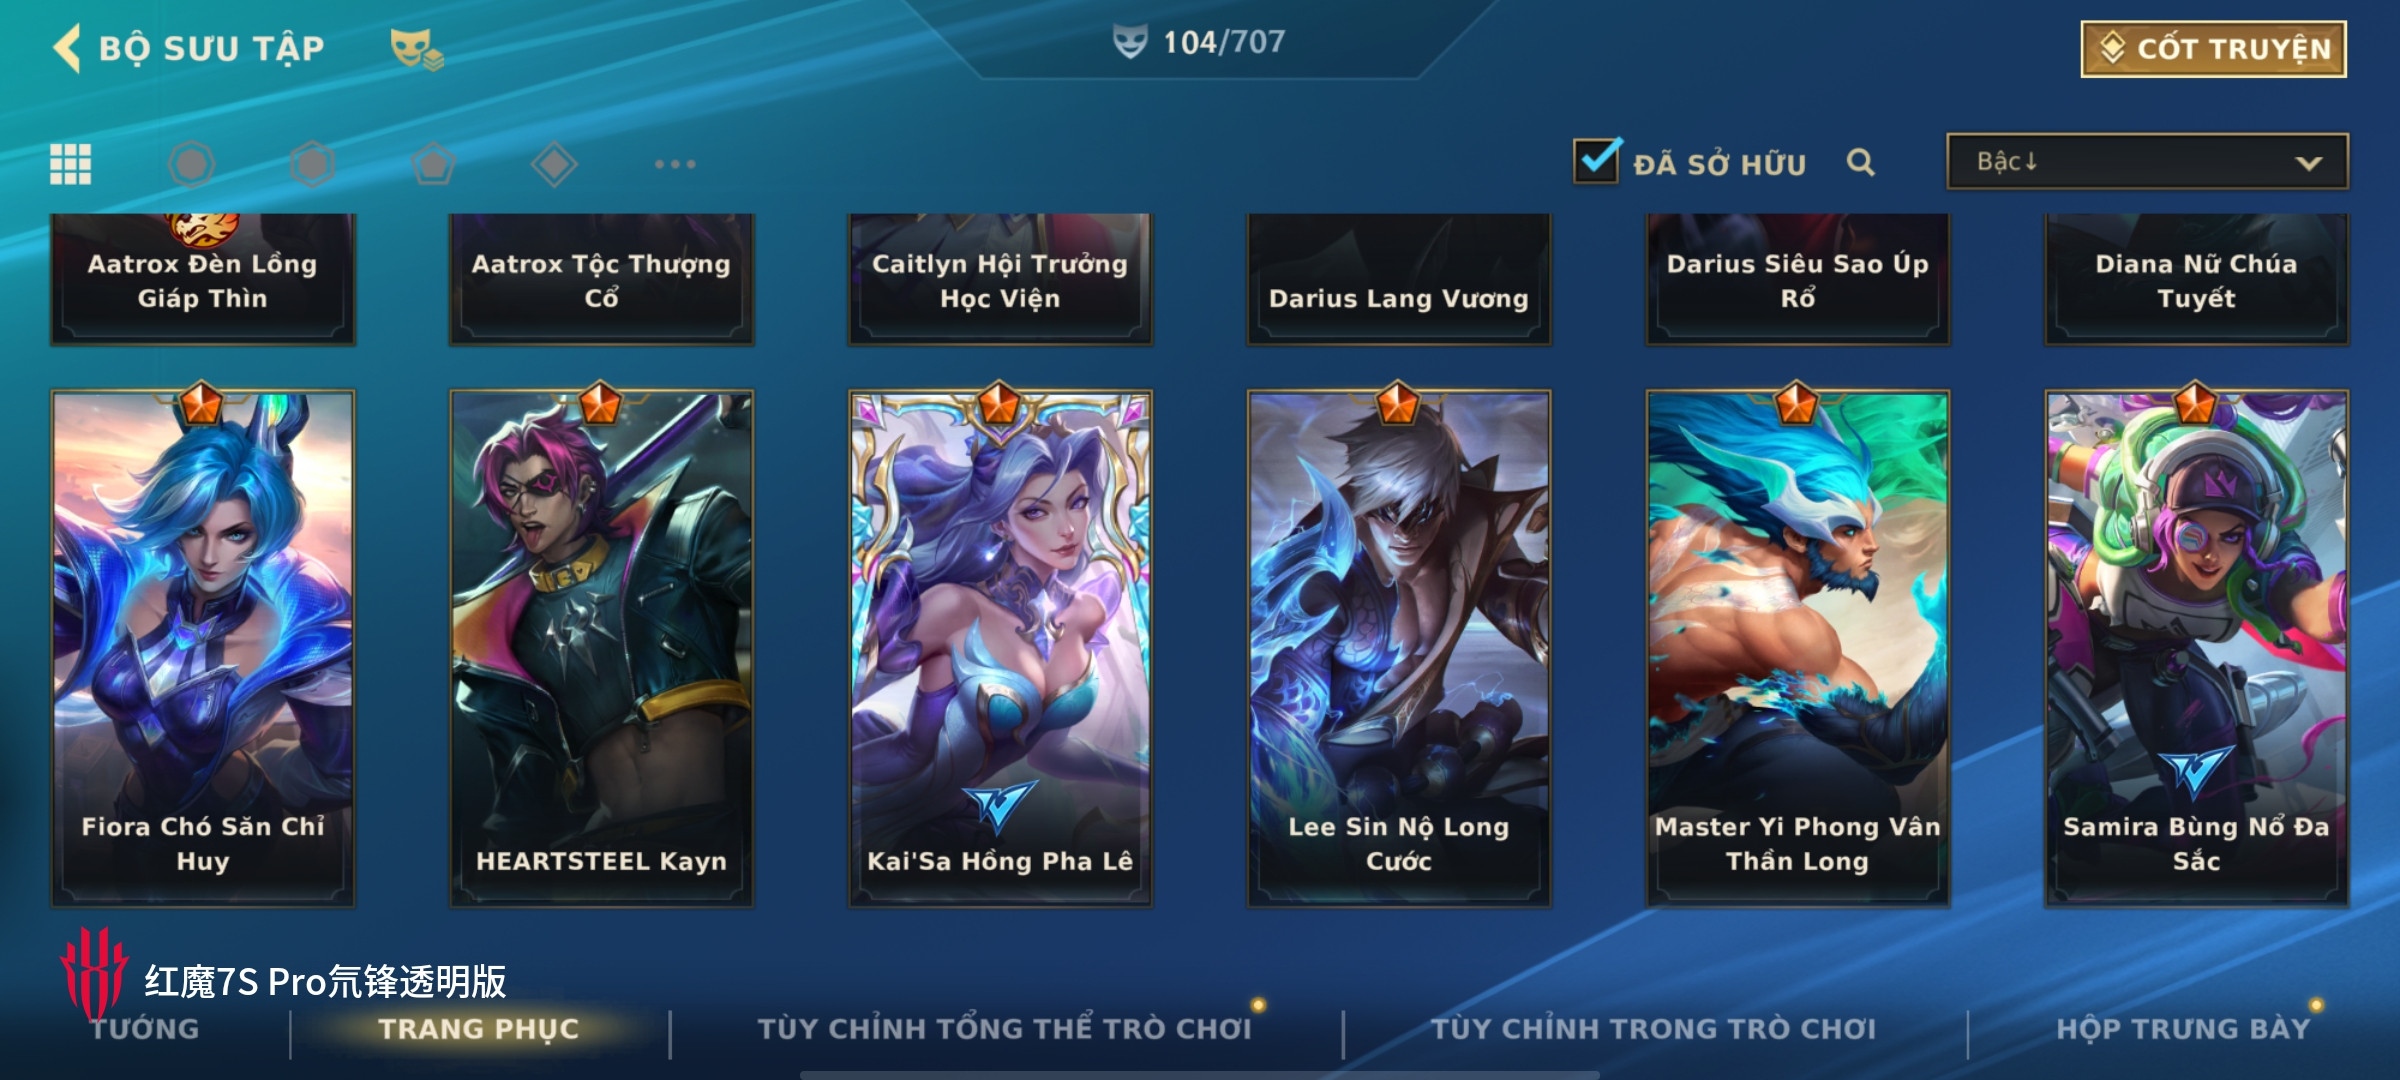This screenshot has width=2400, height=1080.
Task: Click the Cốt Truyện button
Action: tap(2214, 49)
